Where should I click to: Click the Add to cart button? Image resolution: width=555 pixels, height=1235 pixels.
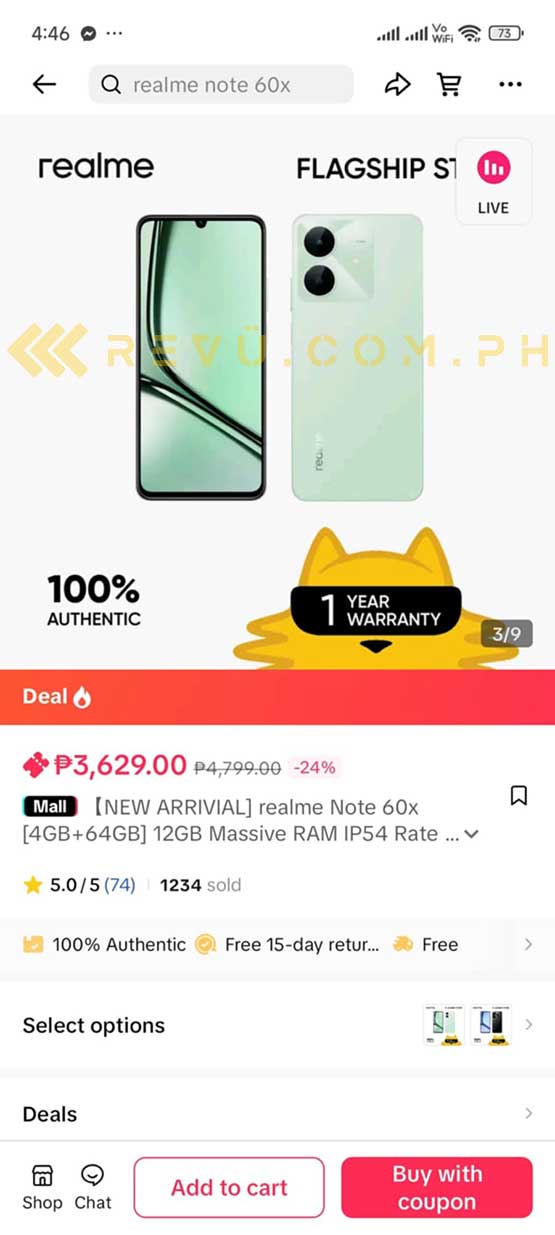(x=229, y=1187)
